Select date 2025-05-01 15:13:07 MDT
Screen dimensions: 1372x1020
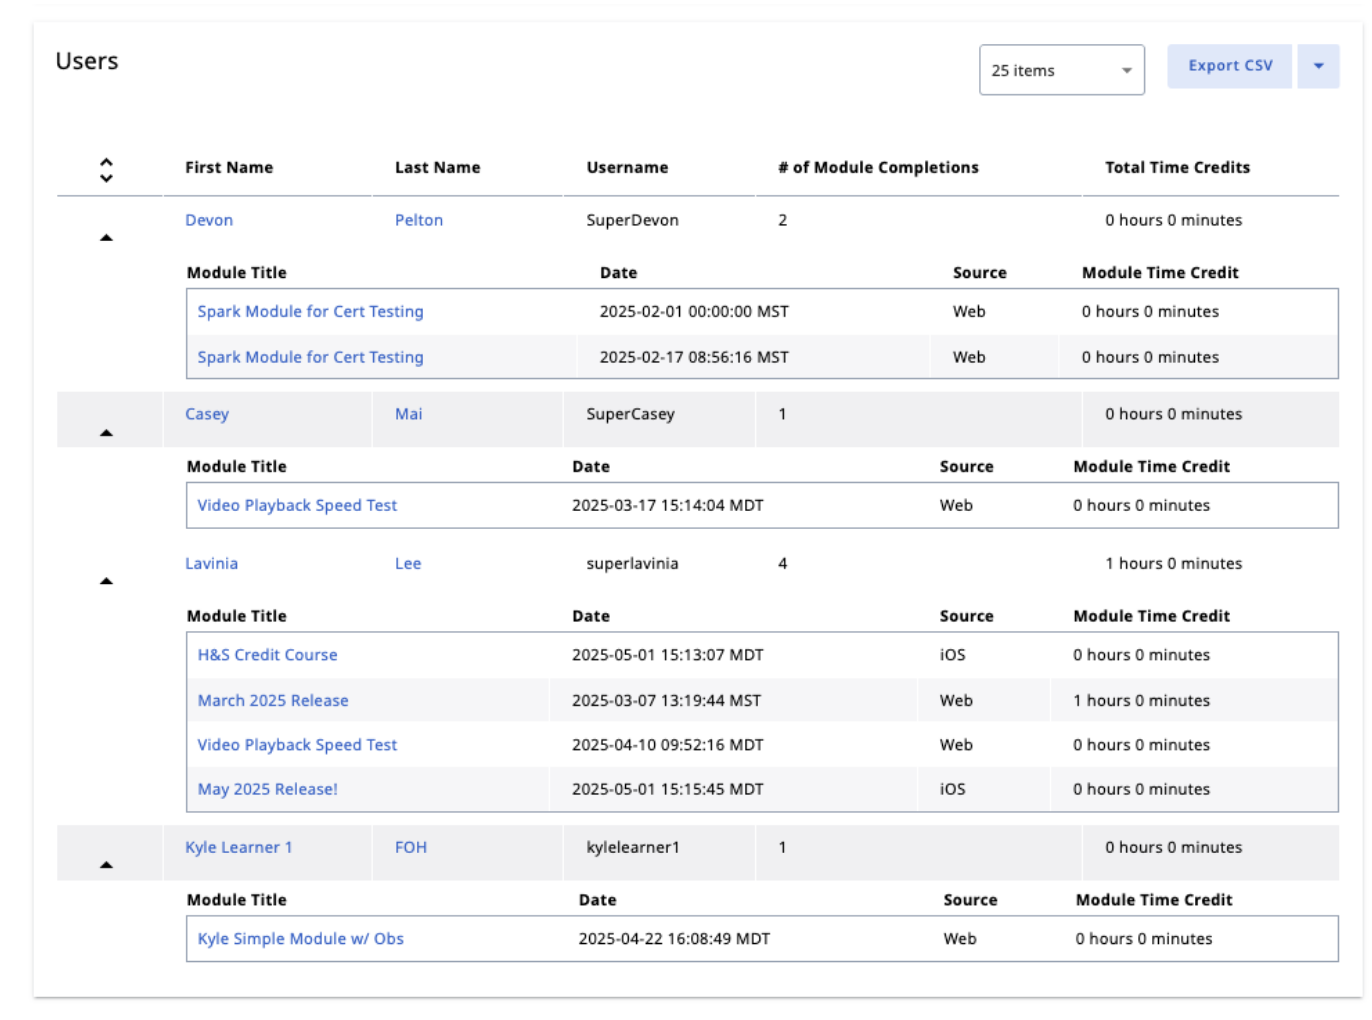tap(668, 655)
